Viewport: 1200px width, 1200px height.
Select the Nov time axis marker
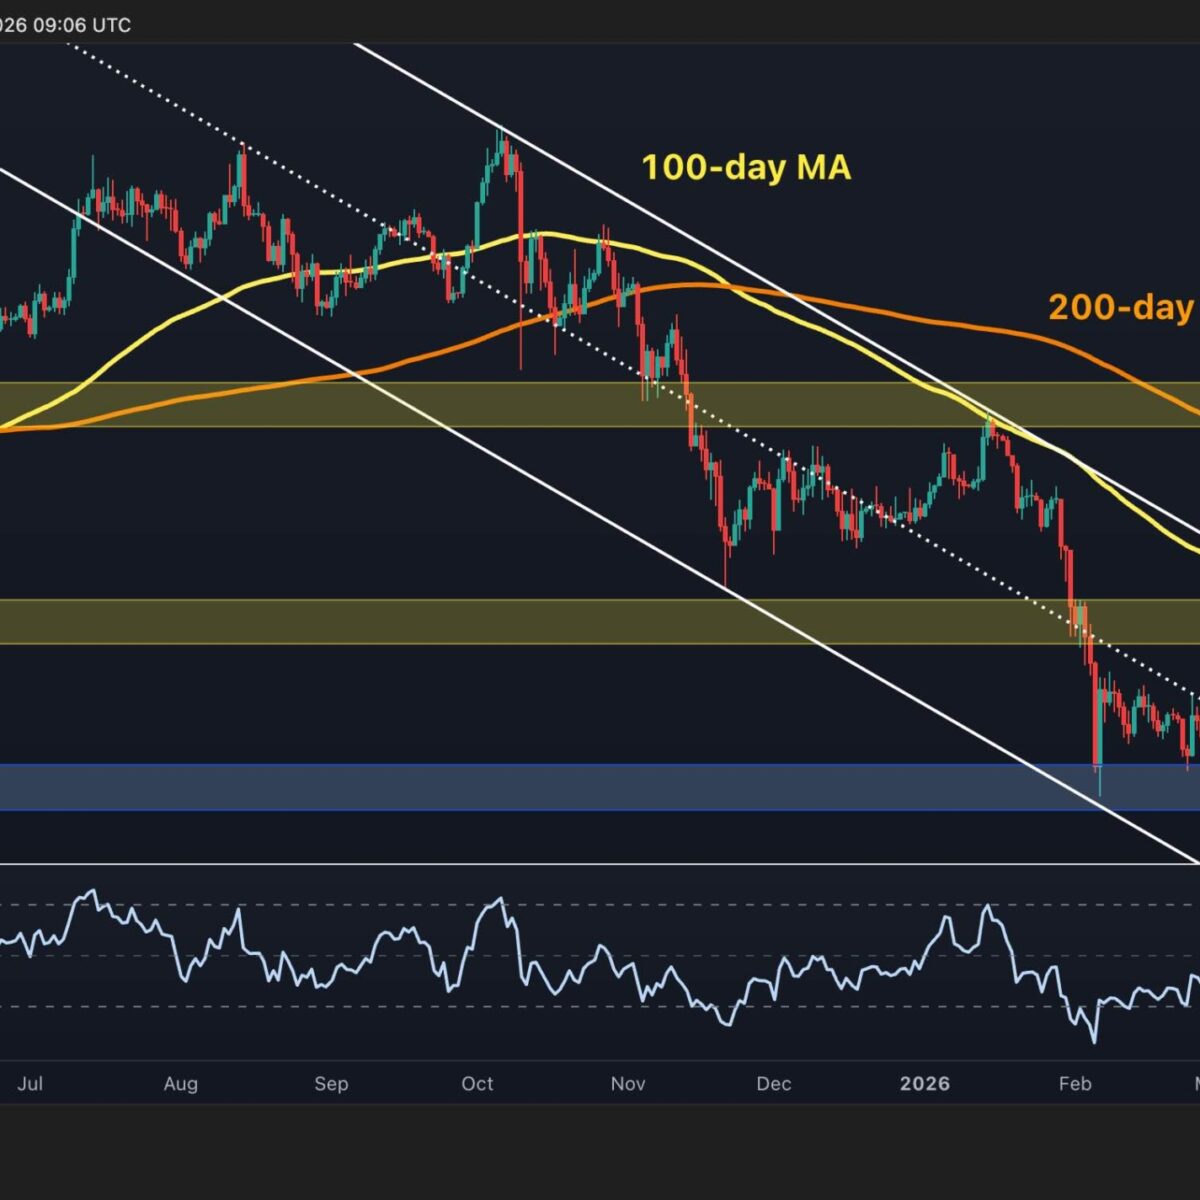(628, 1083)
